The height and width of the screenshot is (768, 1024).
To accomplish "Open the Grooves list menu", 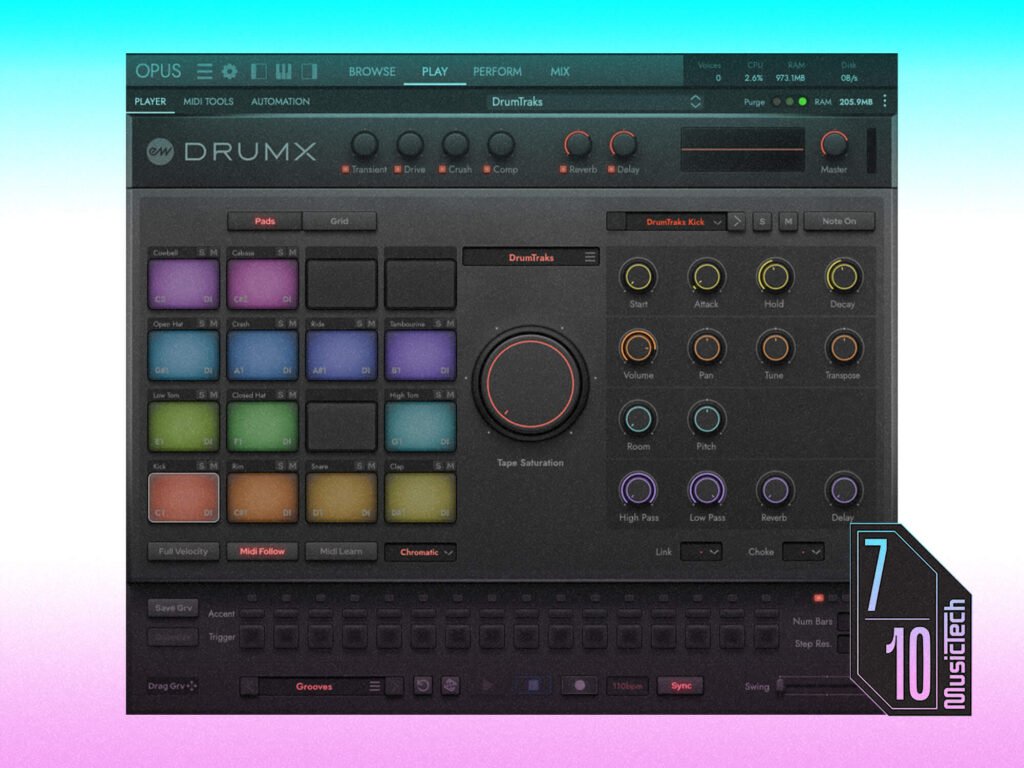I will pos(375,686).
